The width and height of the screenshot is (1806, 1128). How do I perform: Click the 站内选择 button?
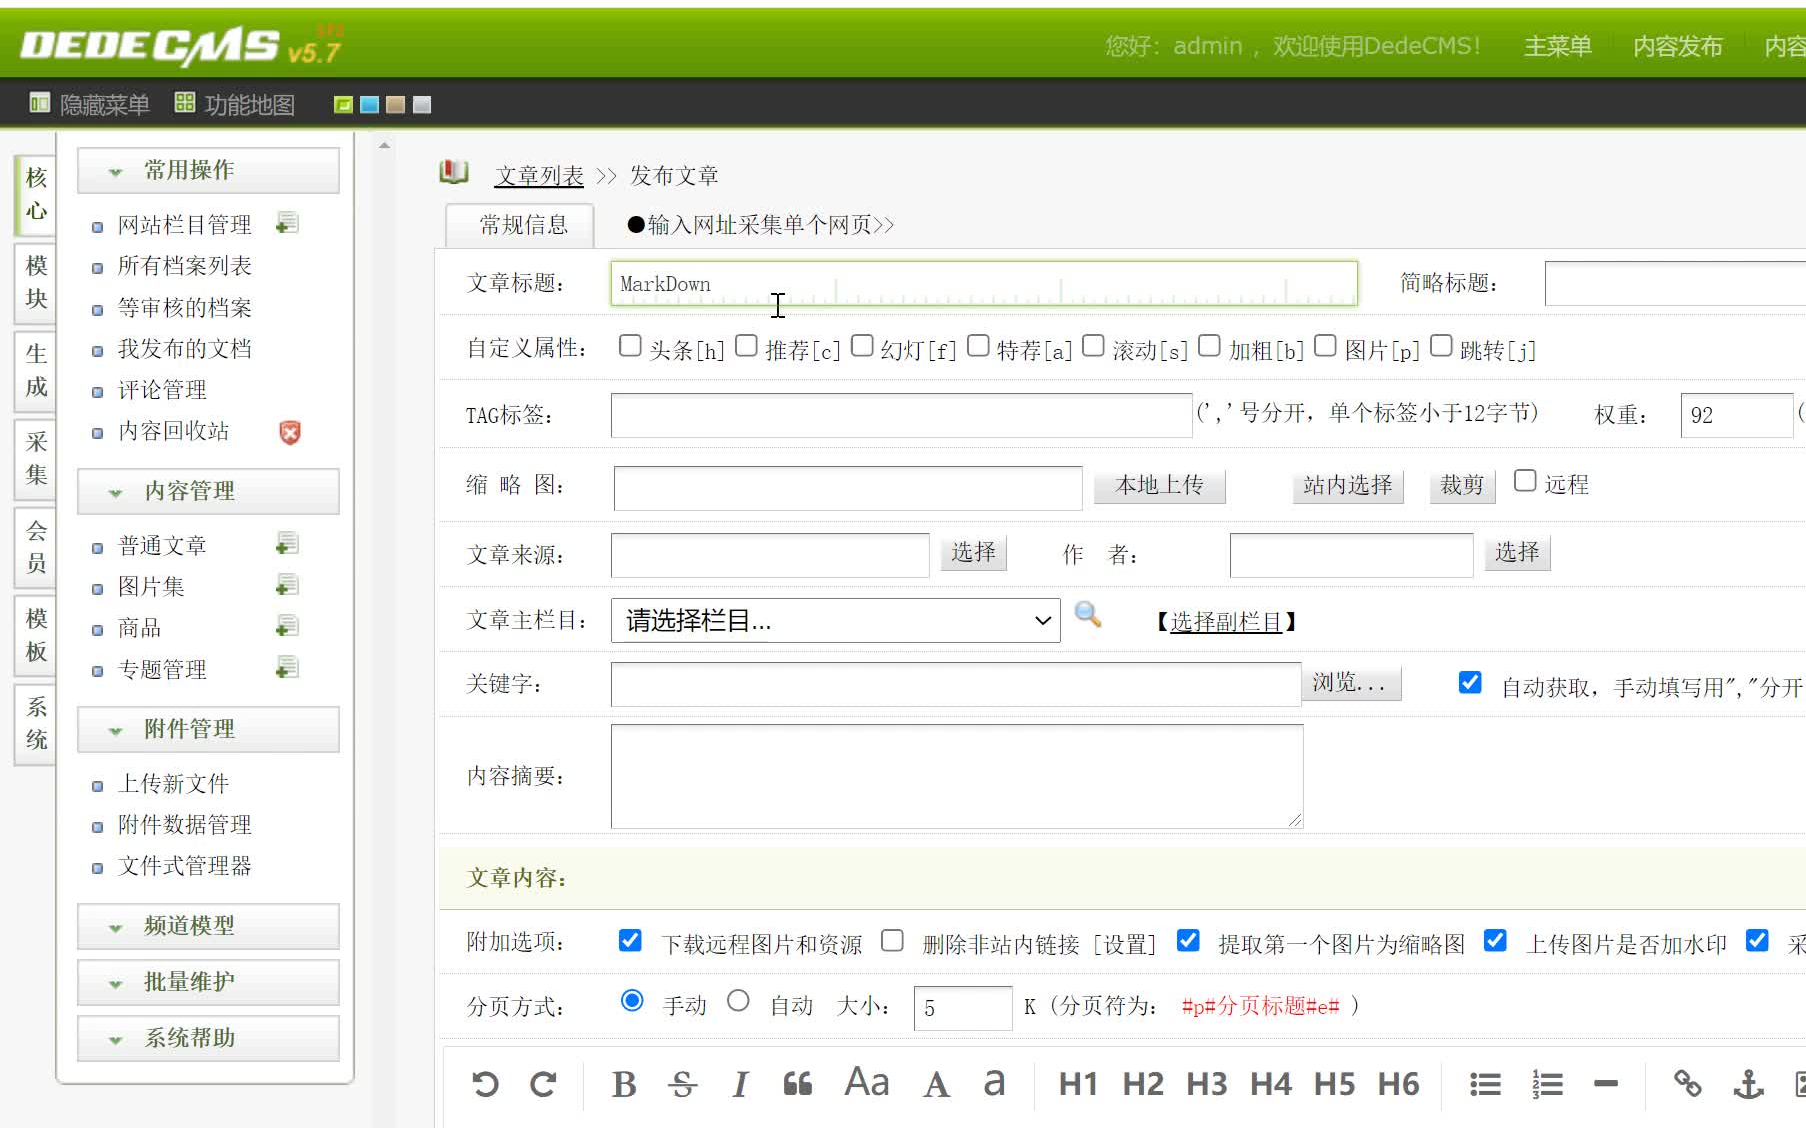click(1347, 486)
